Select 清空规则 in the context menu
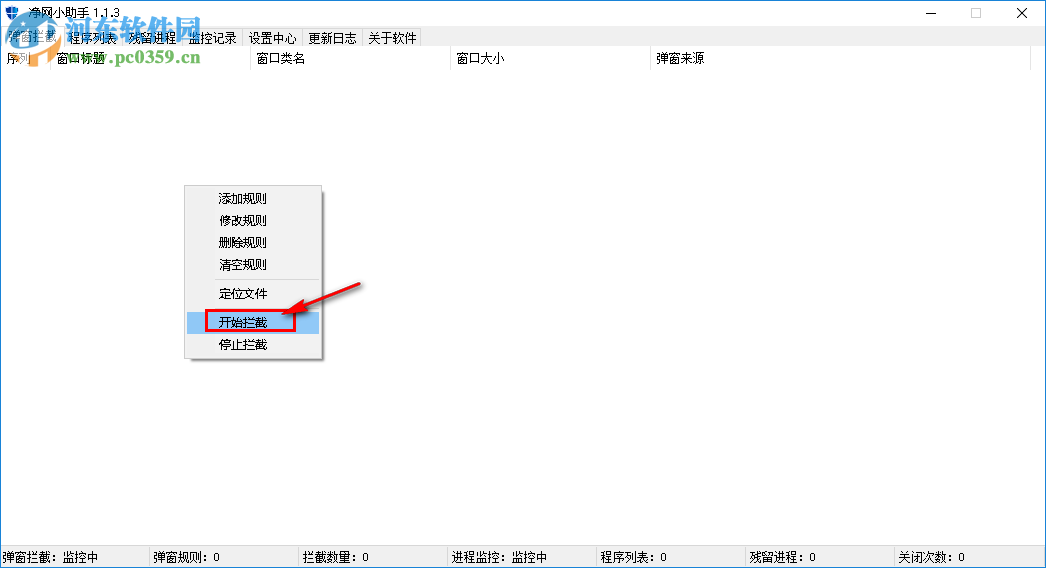Screen dimensions: 1046x568 tap(253, 265)
